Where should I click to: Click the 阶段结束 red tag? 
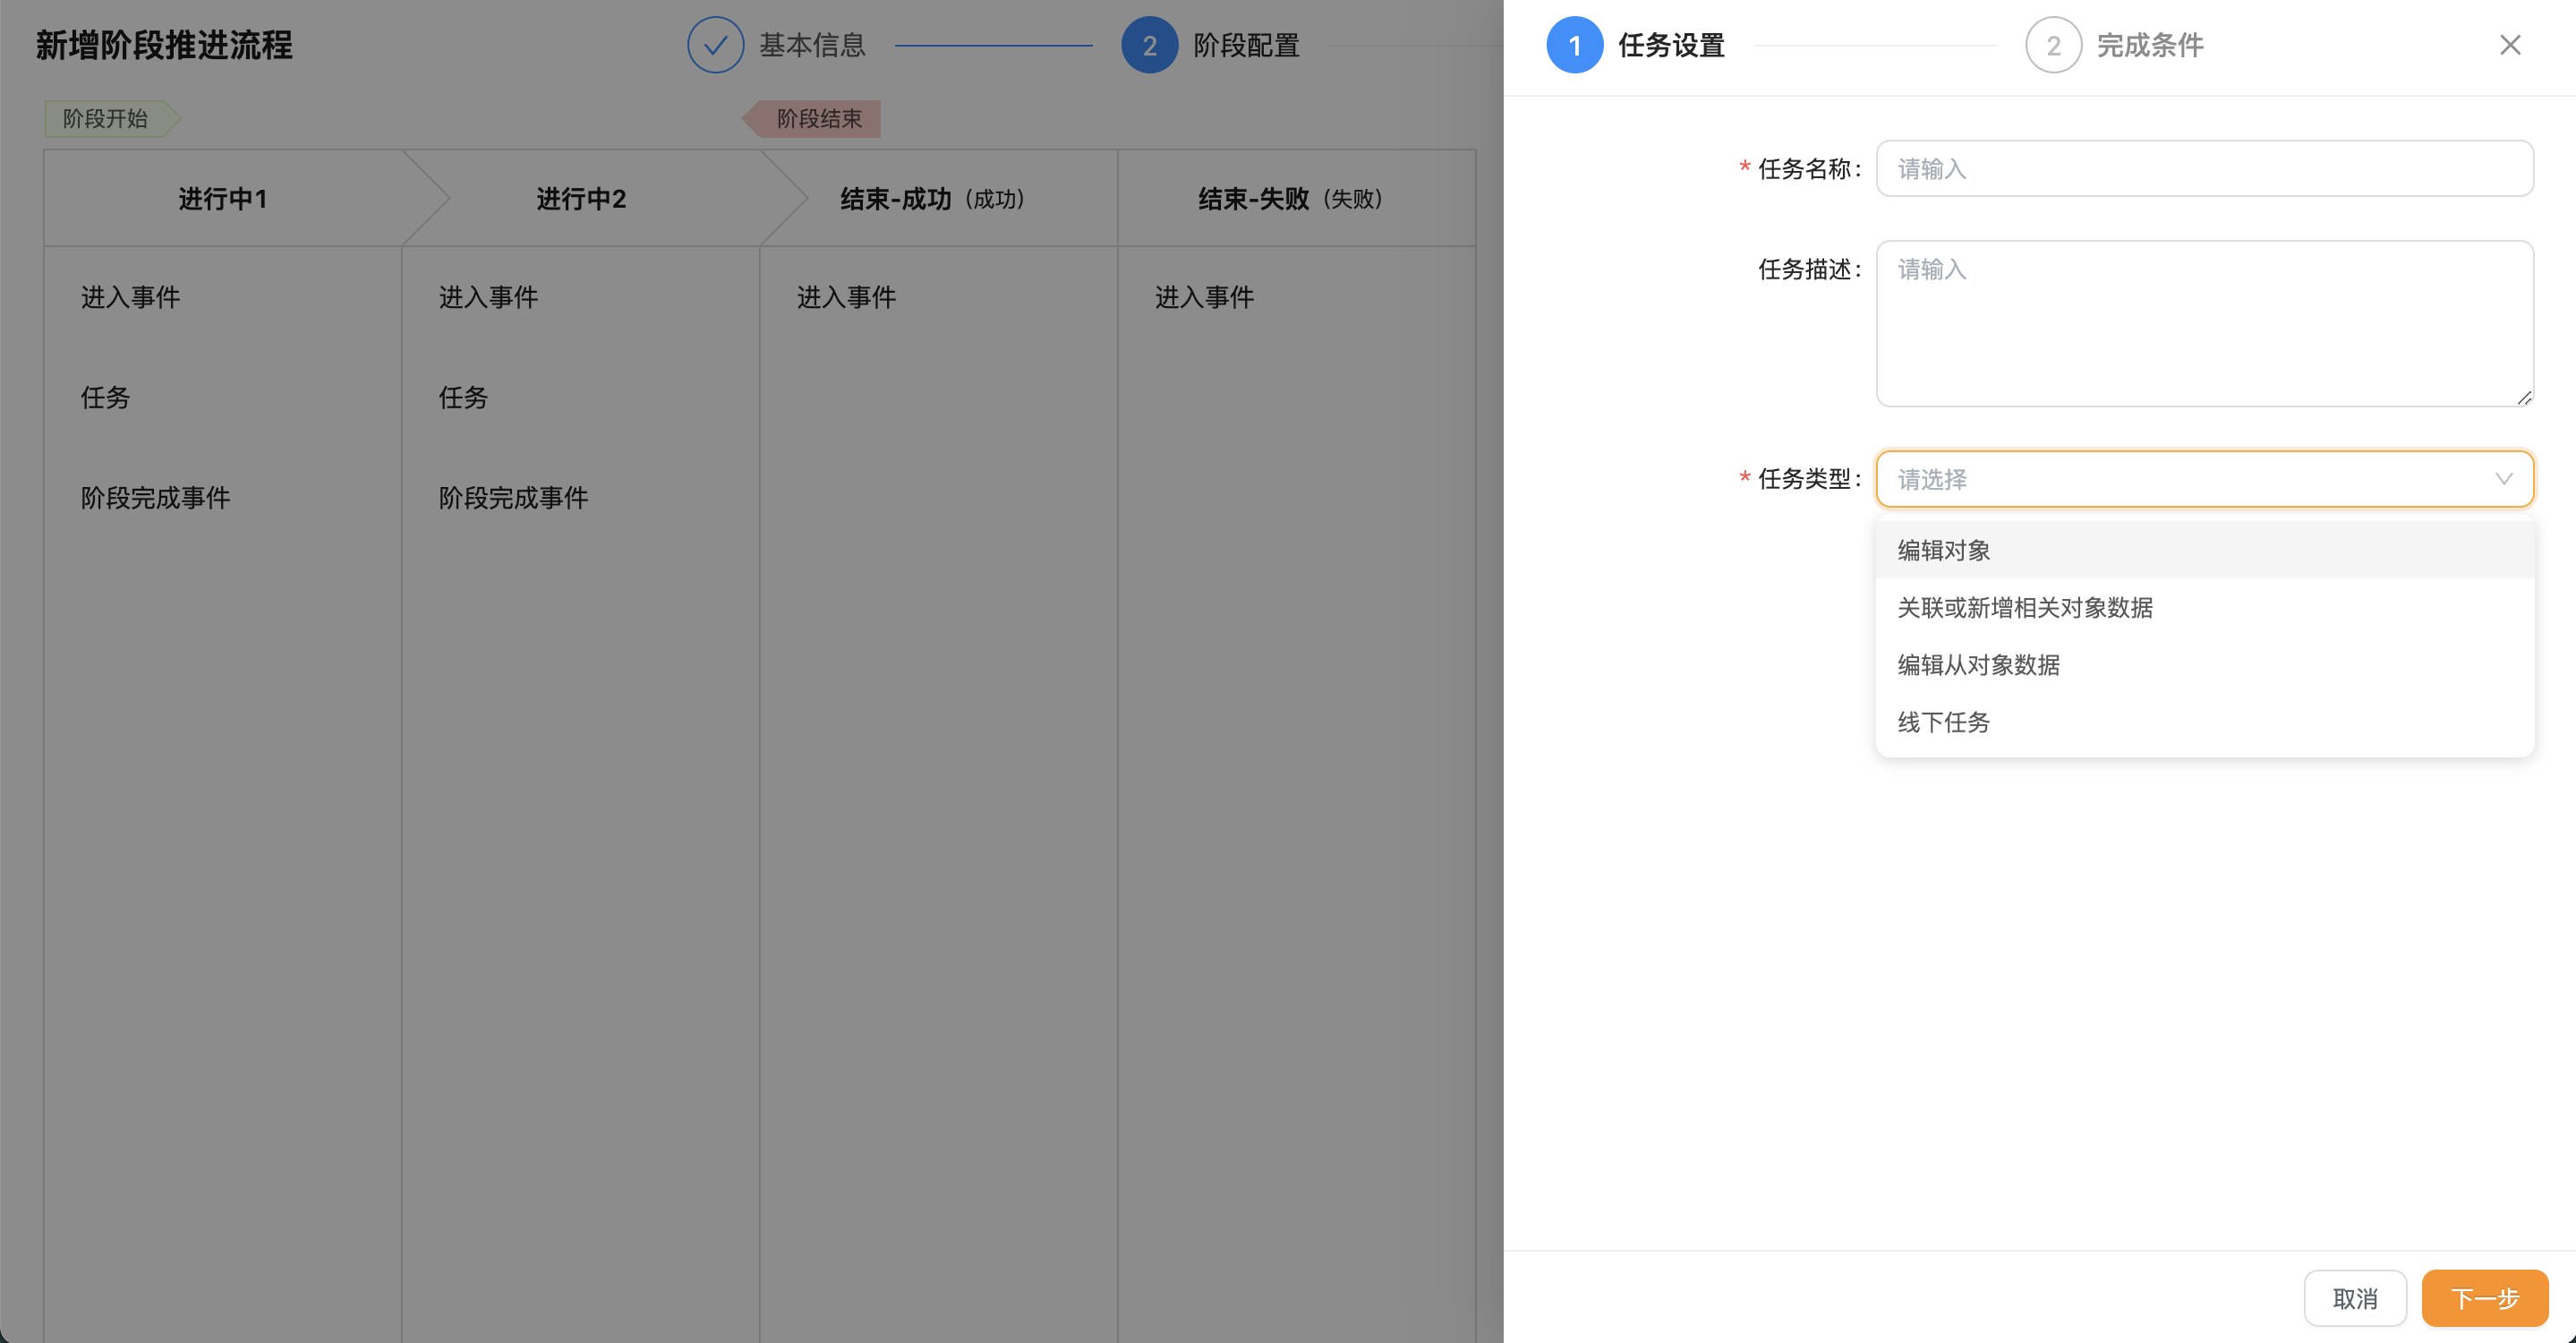[x=818, y=119]
